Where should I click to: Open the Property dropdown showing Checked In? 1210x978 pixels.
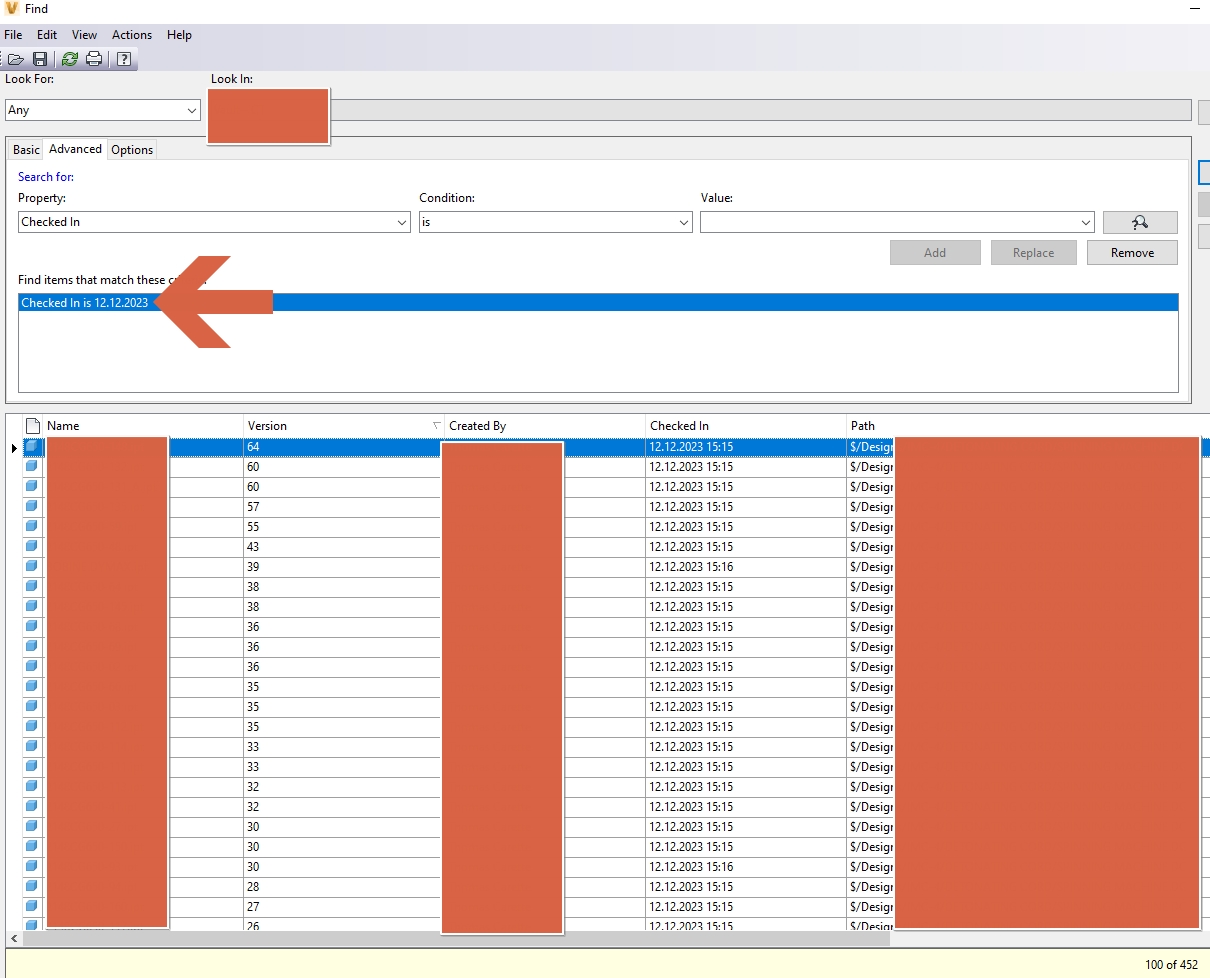(401, 222)
